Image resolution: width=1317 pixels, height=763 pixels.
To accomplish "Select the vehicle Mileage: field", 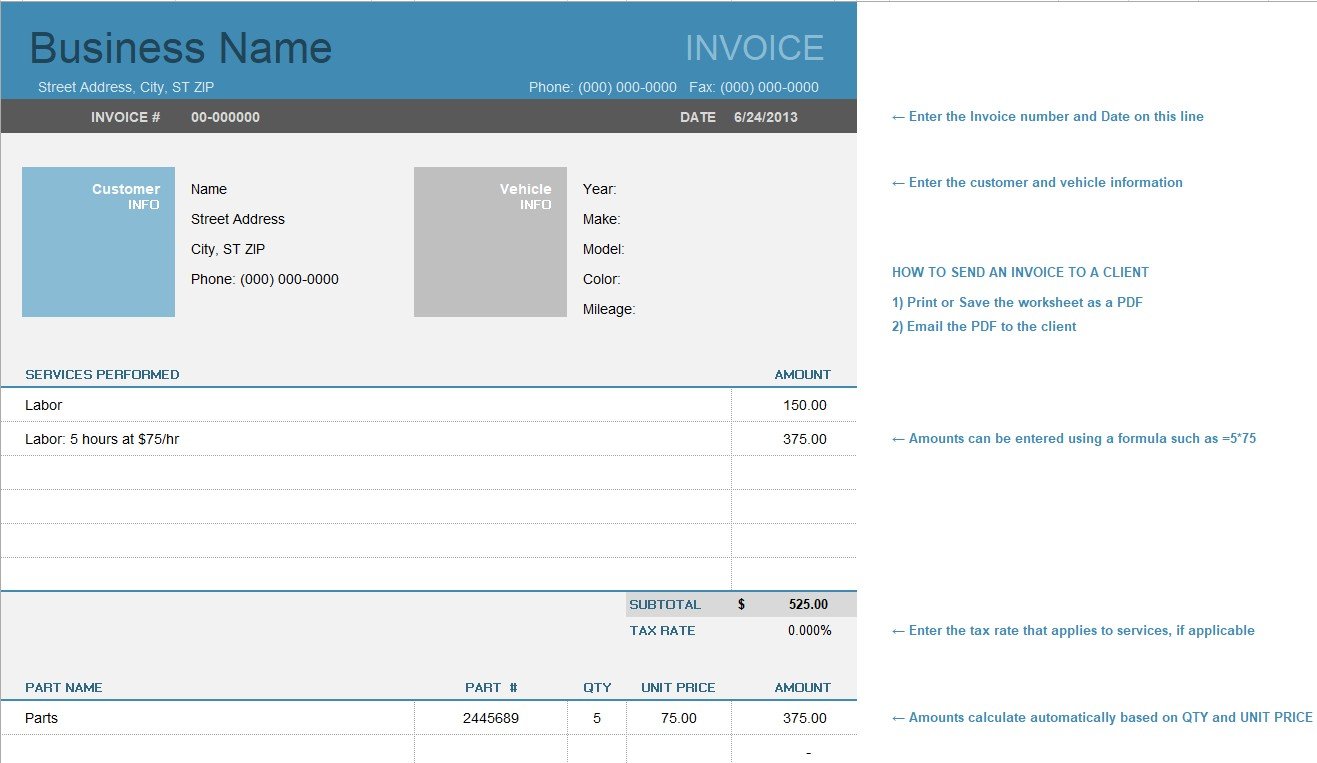I will pyautogui.click(x=608, y=309).
